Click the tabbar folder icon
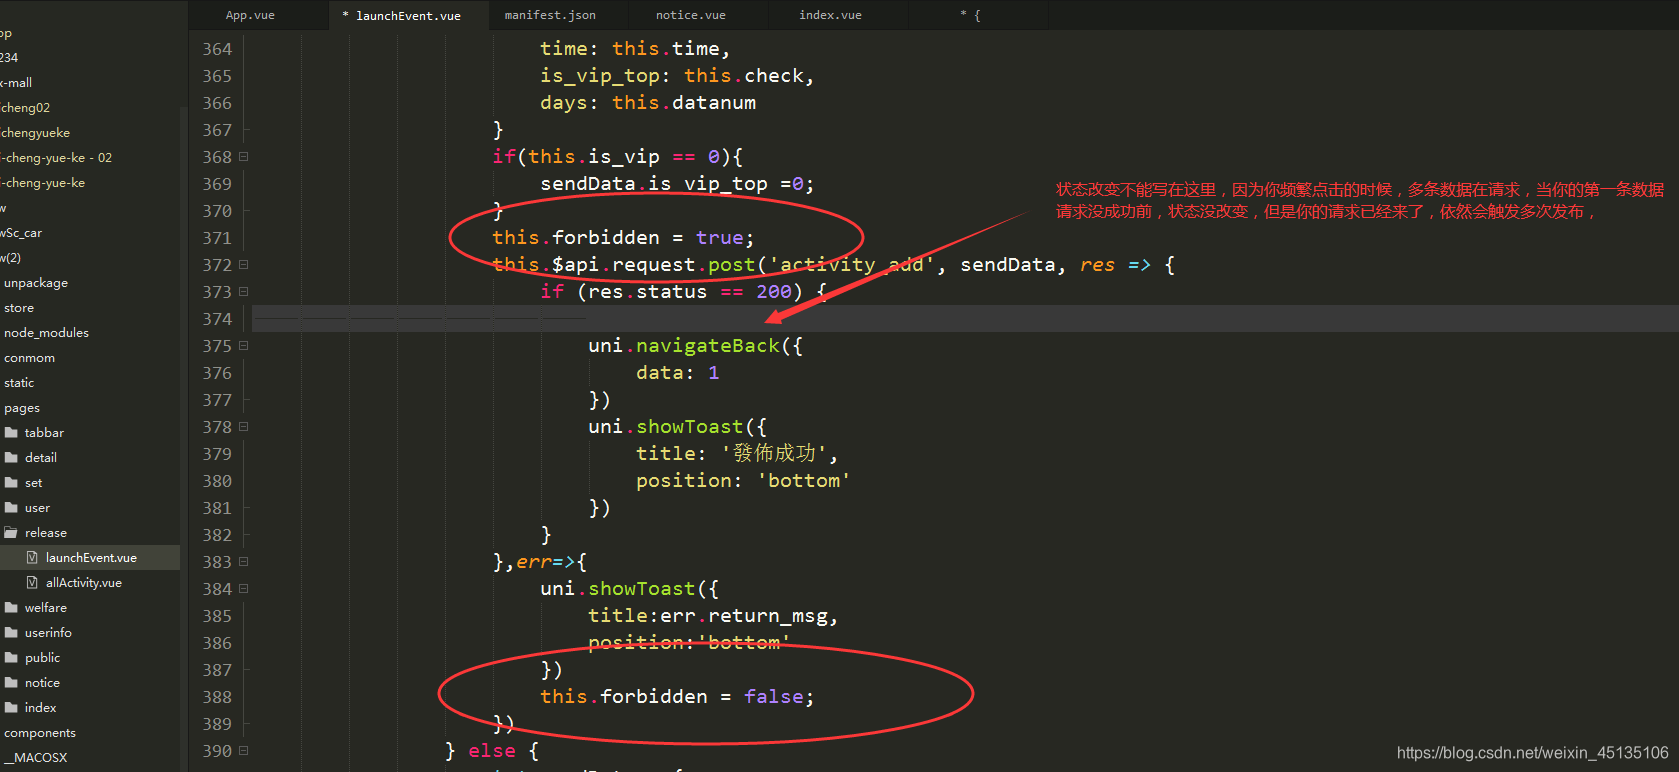Image resolution: width=1679 pixels, height=772 pixels. coord(11,433)
